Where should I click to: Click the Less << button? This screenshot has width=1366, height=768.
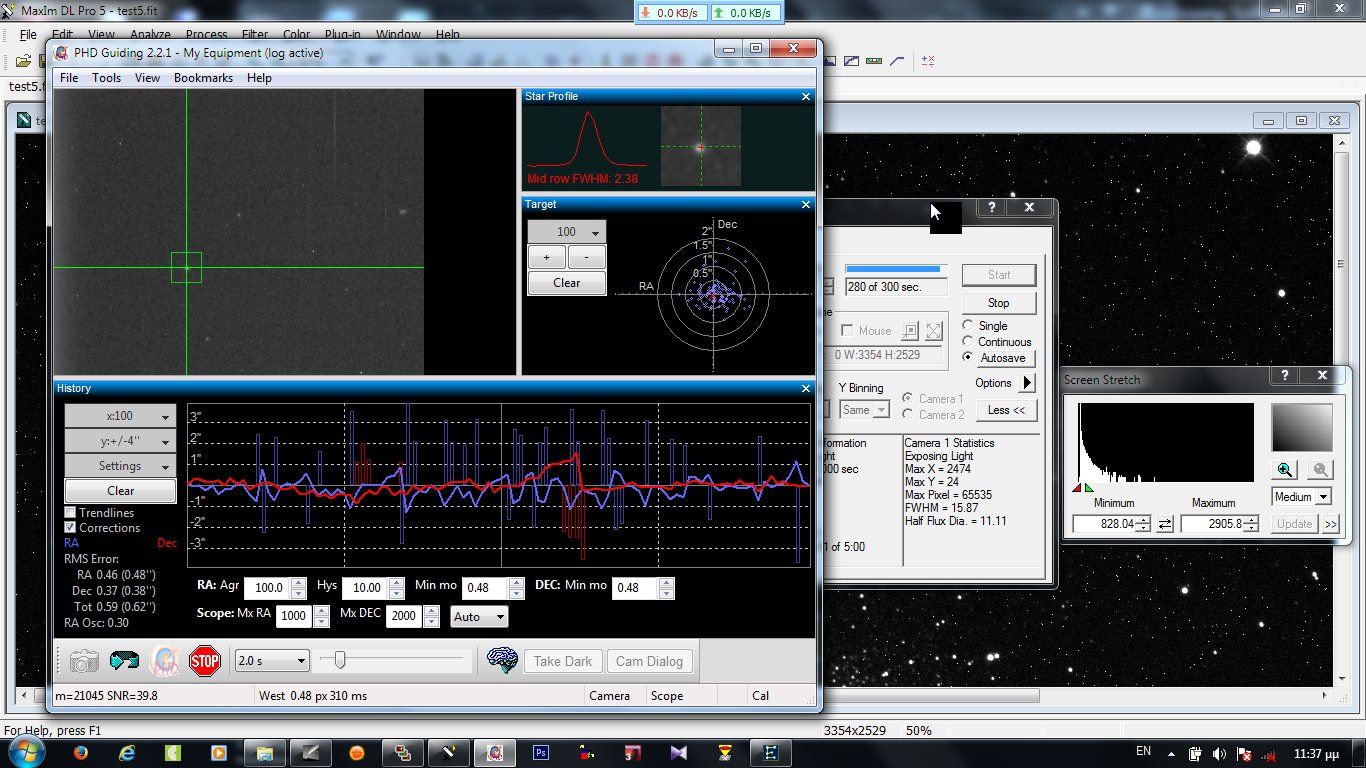point(1005,410)
